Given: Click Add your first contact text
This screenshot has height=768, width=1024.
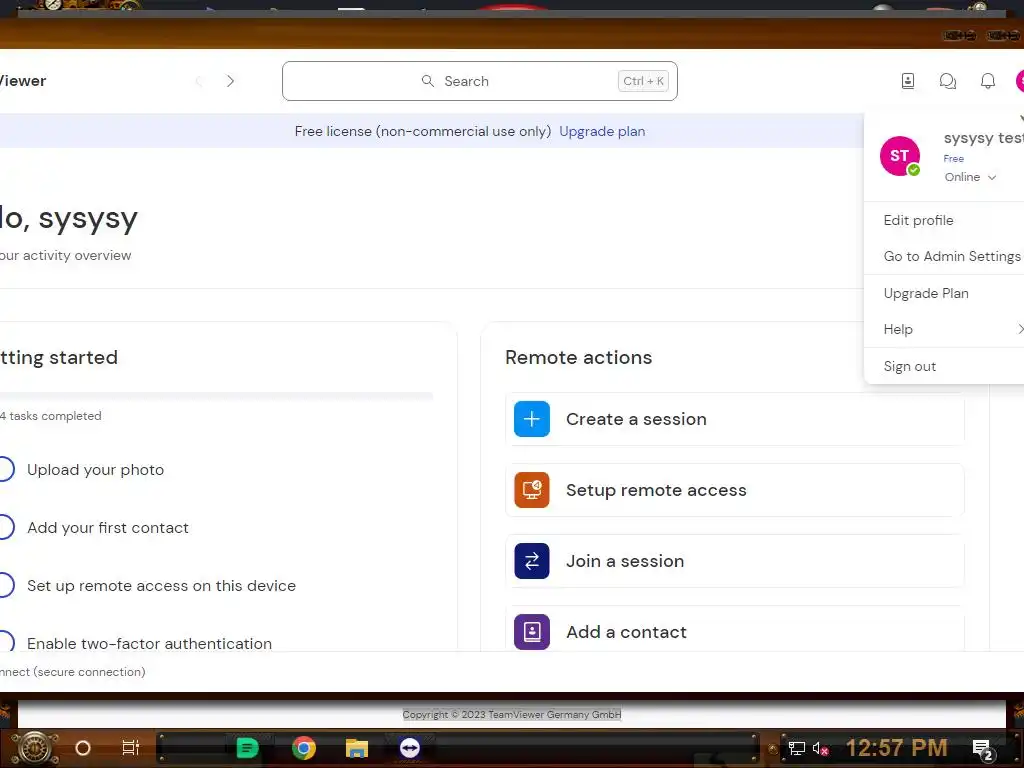Looking at the screenshot, I should click(x=108, y=528).
